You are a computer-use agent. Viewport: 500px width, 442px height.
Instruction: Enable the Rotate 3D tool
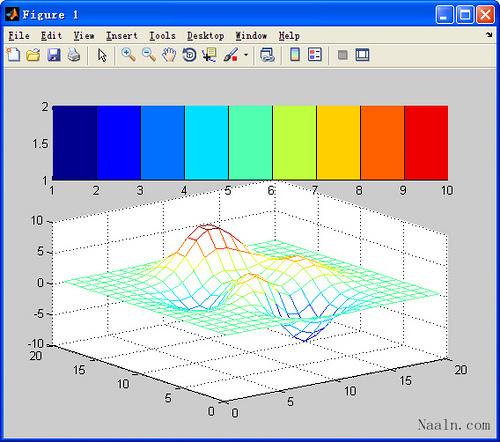point(189,55)
